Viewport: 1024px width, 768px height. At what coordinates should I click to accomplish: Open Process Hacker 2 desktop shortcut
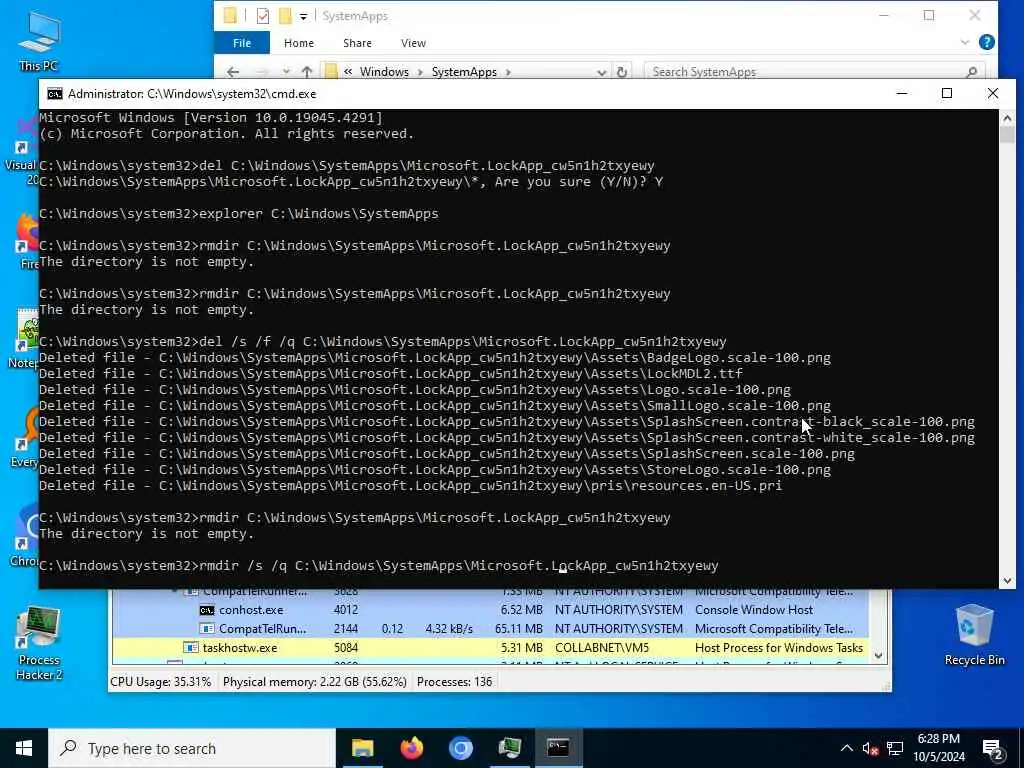tap(39, 643)
